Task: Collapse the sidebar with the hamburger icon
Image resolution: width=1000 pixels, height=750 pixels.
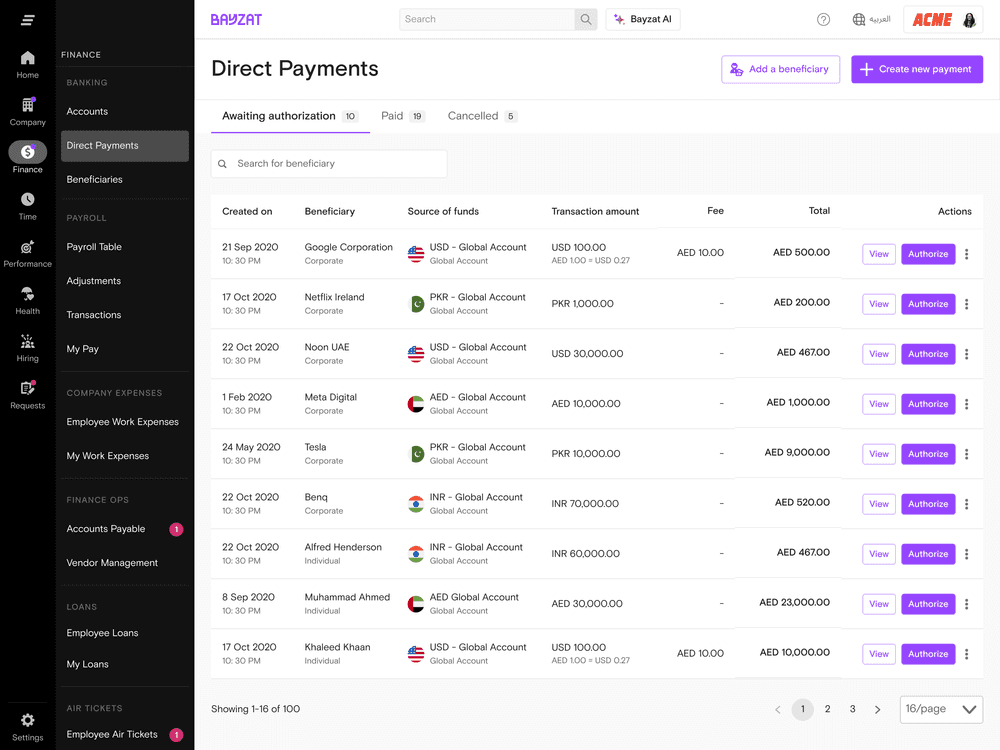Action: [x=27, y=20]
